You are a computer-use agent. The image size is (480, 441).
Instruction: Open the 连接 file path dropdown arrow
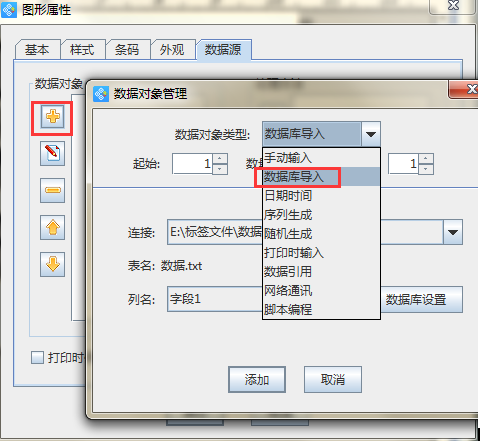coord(453,232)
